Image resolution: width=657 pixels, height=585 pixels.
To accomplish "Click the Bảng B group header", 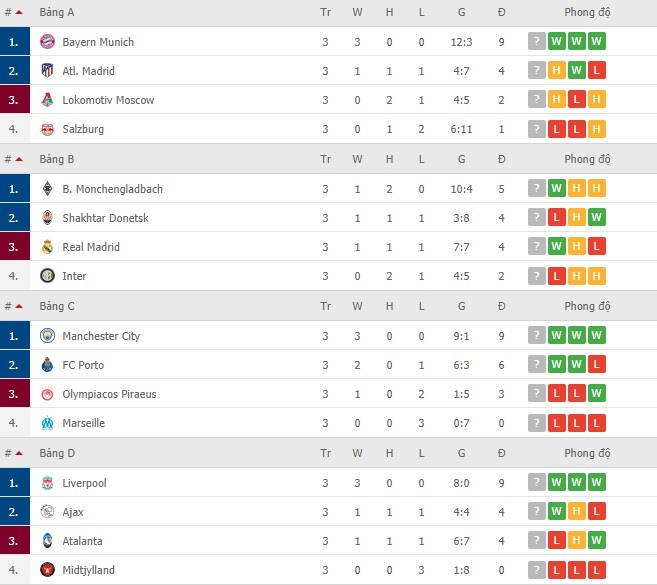I will click(x=57, y=159).
